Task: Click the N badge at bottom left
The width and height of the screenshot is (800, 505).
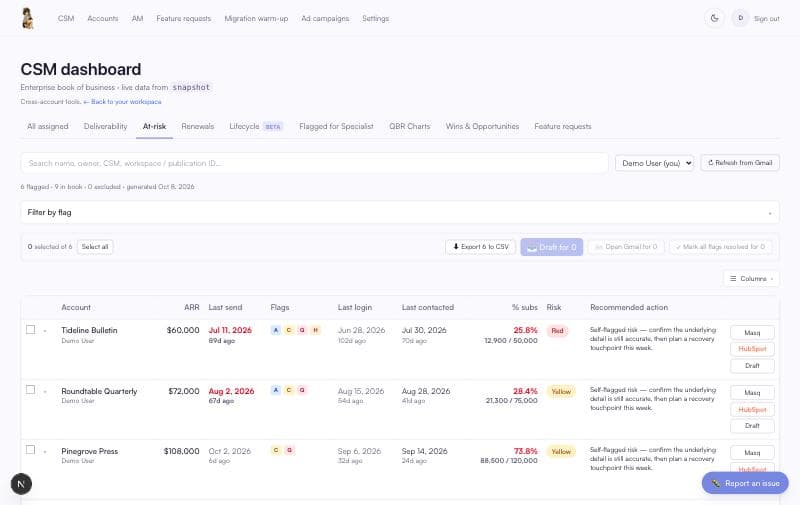Action: pyautogui.click(x=21, y=484)
